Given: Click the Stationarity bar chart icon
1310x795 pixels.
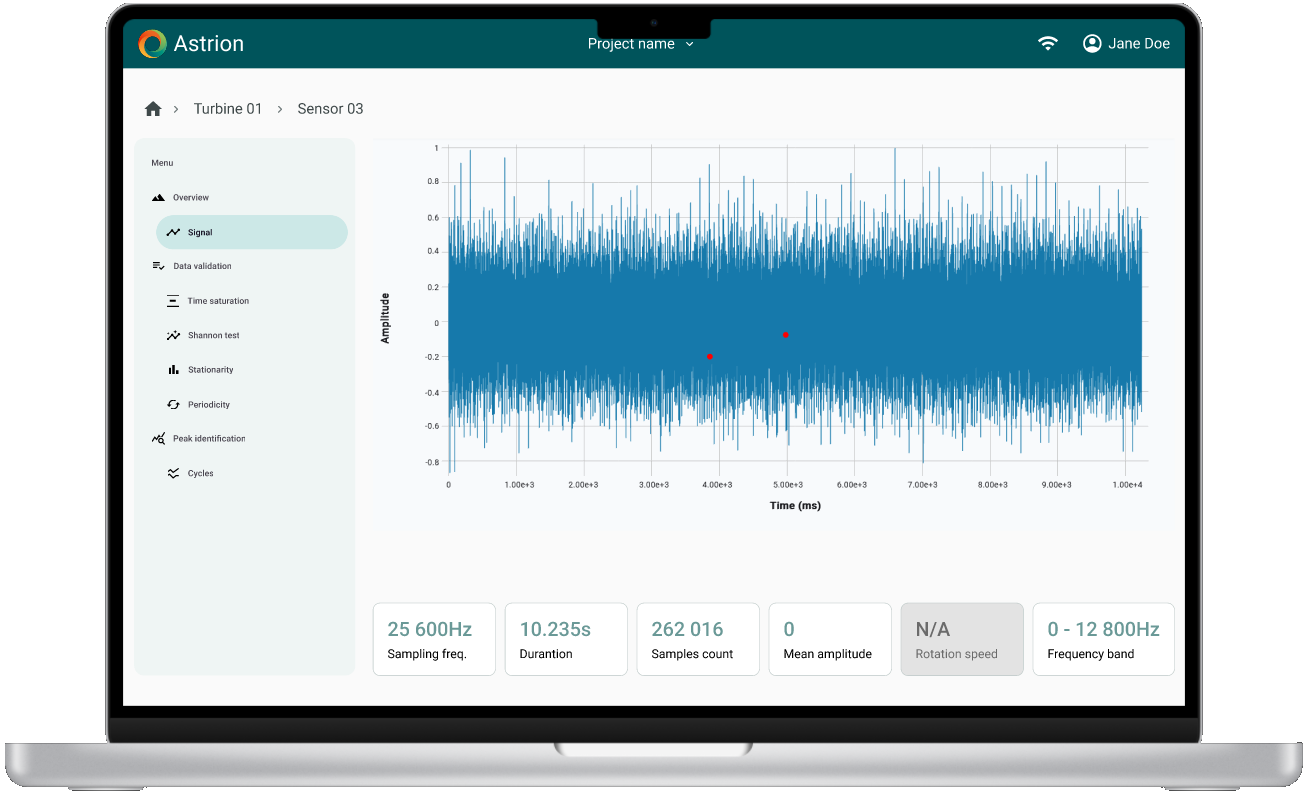Looking at the screenshot, I should (173, 370).
